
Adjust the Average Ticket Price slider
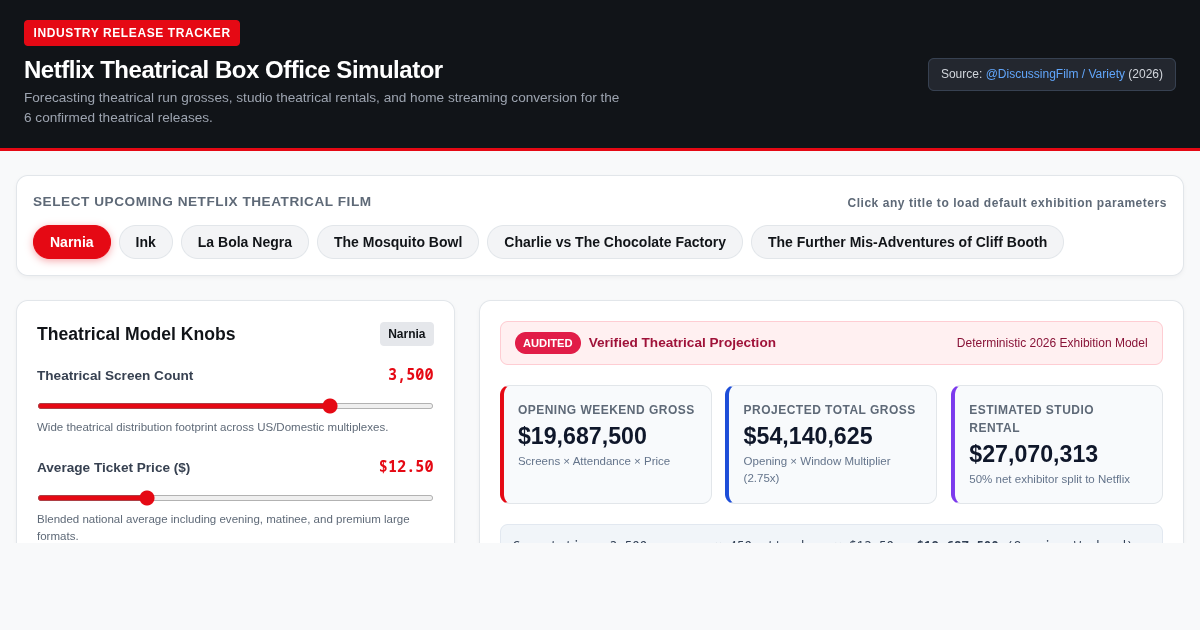[235, 498]
